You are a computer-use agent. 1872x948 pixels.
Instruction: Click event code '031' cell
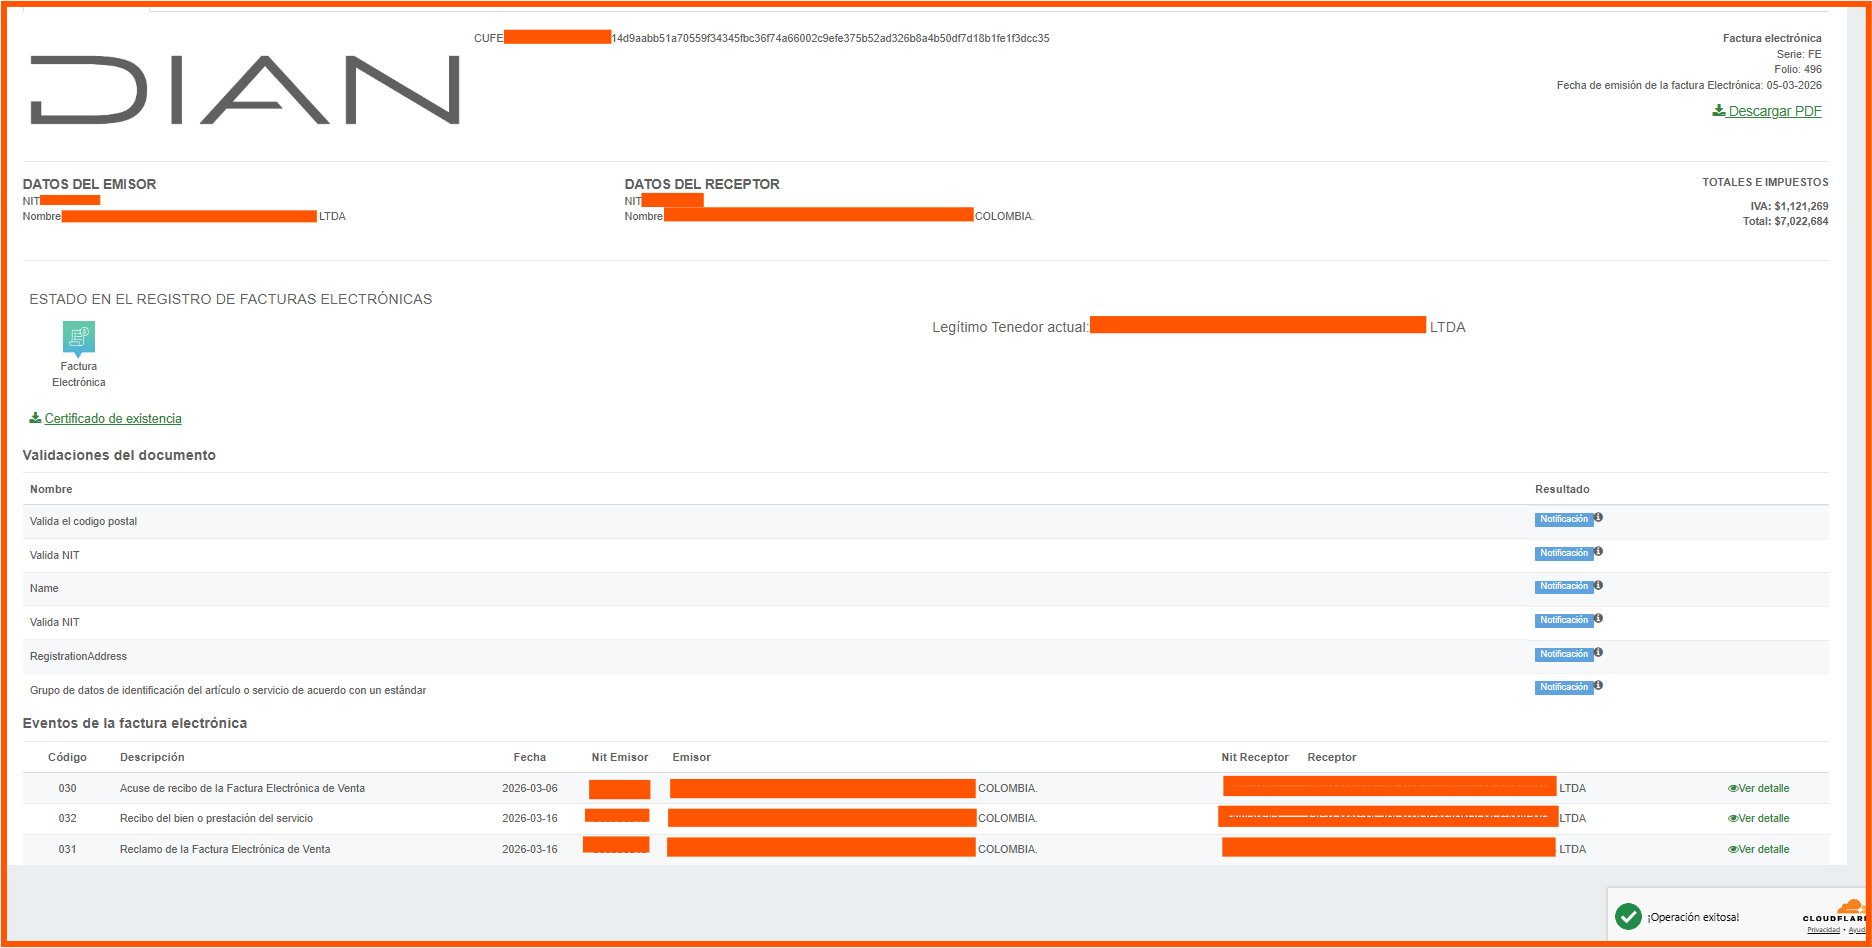[x=67, y=849]
